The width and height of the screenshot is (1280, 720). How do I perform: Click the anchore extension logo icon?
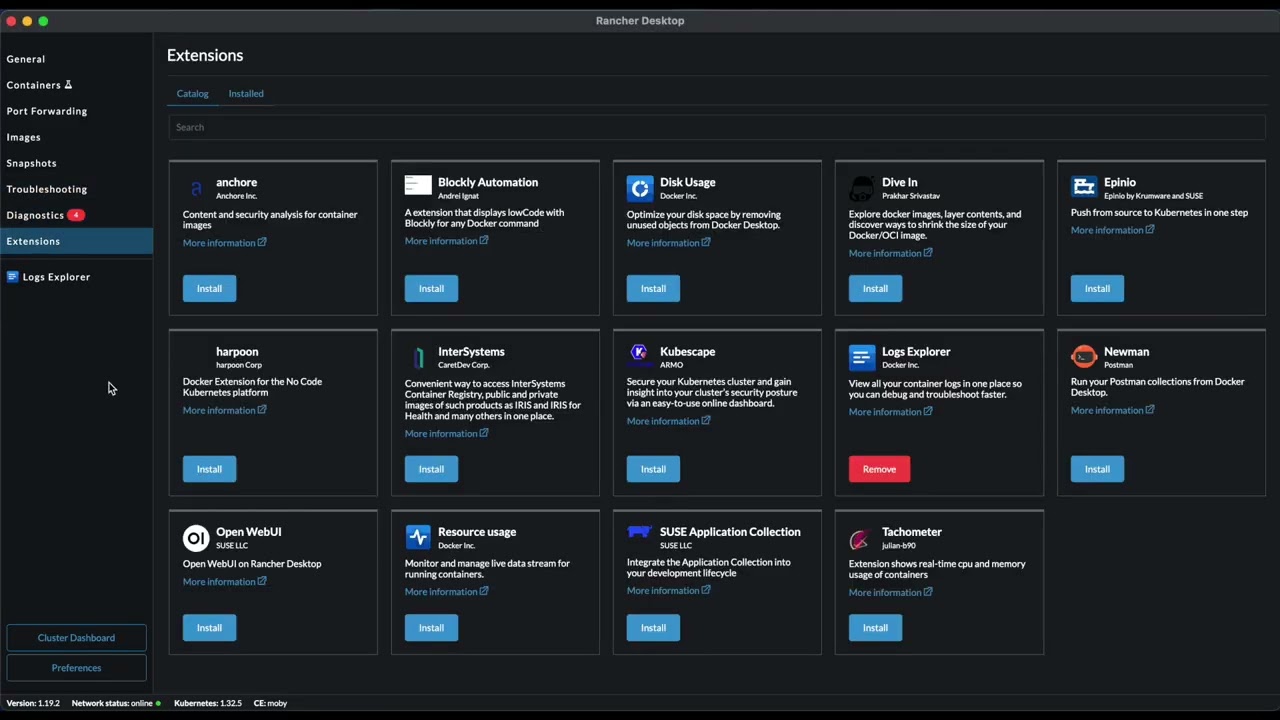click(x=196, y=188)
